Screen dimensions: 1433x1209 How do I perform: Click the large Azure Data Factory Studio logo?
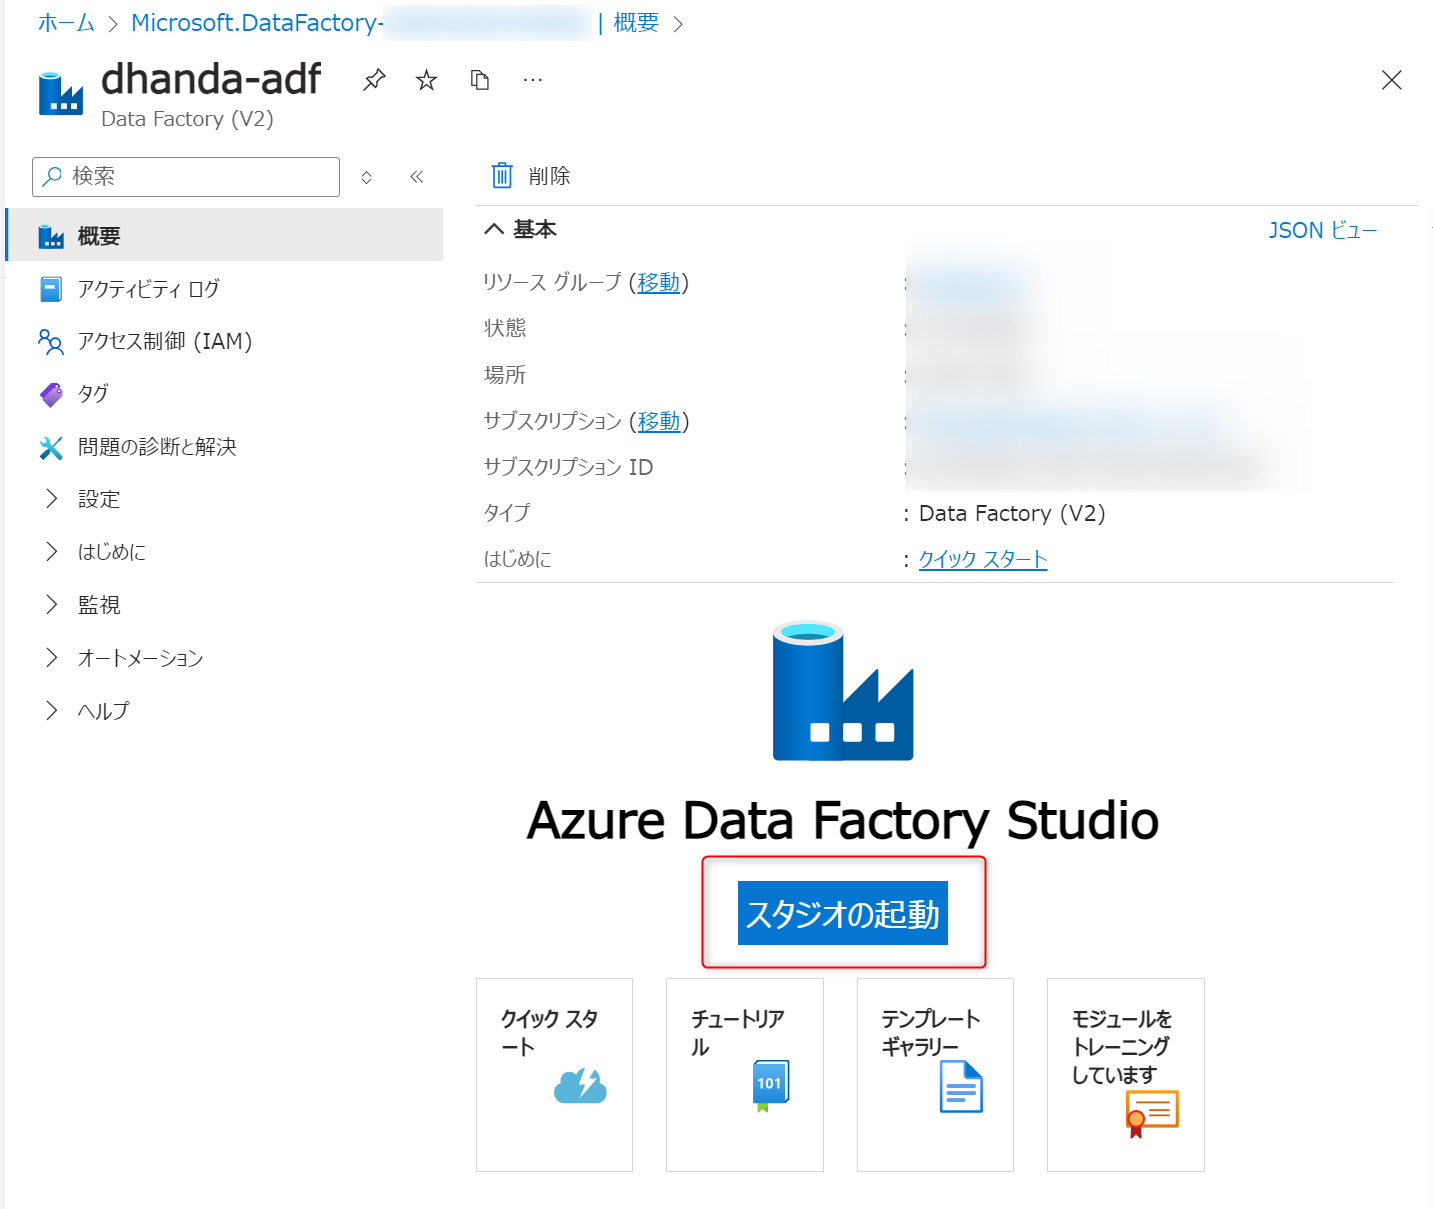(x=843, y=691)
